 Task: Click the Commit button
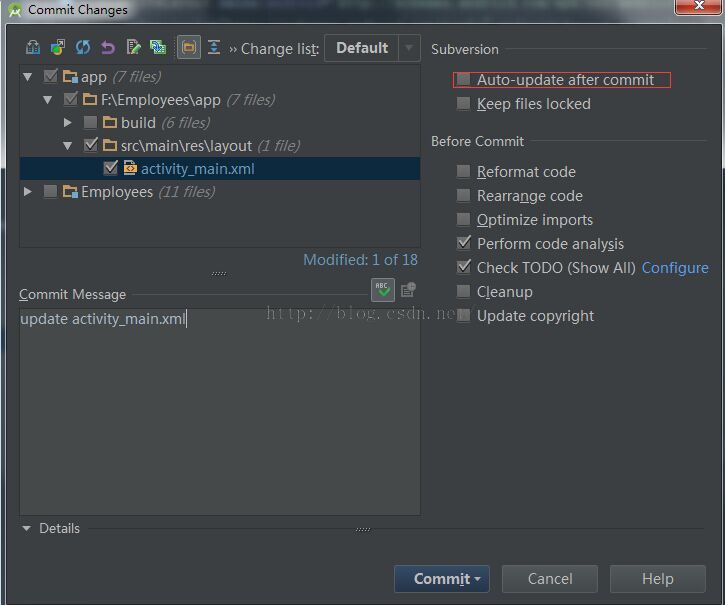pos(442,579)
